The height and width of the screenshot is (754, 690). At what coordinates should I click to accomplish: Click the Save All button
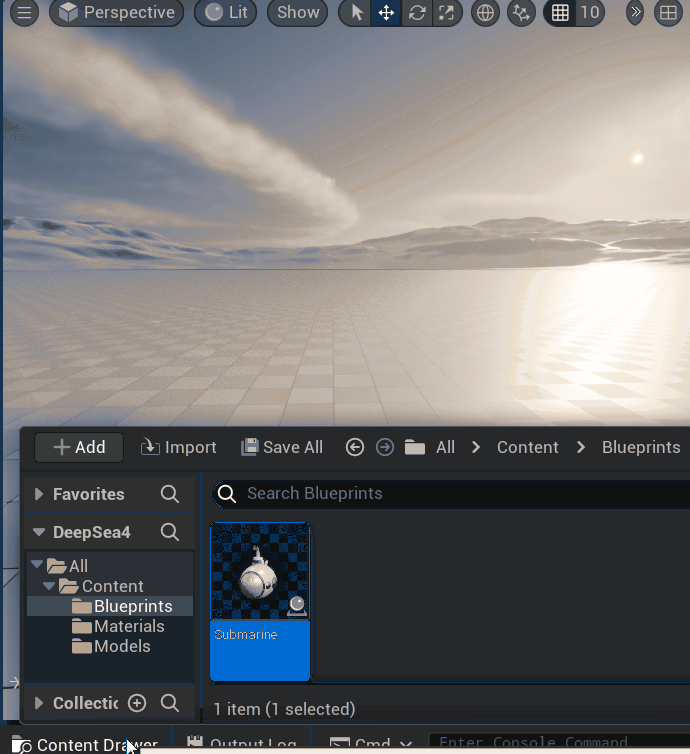282,447
